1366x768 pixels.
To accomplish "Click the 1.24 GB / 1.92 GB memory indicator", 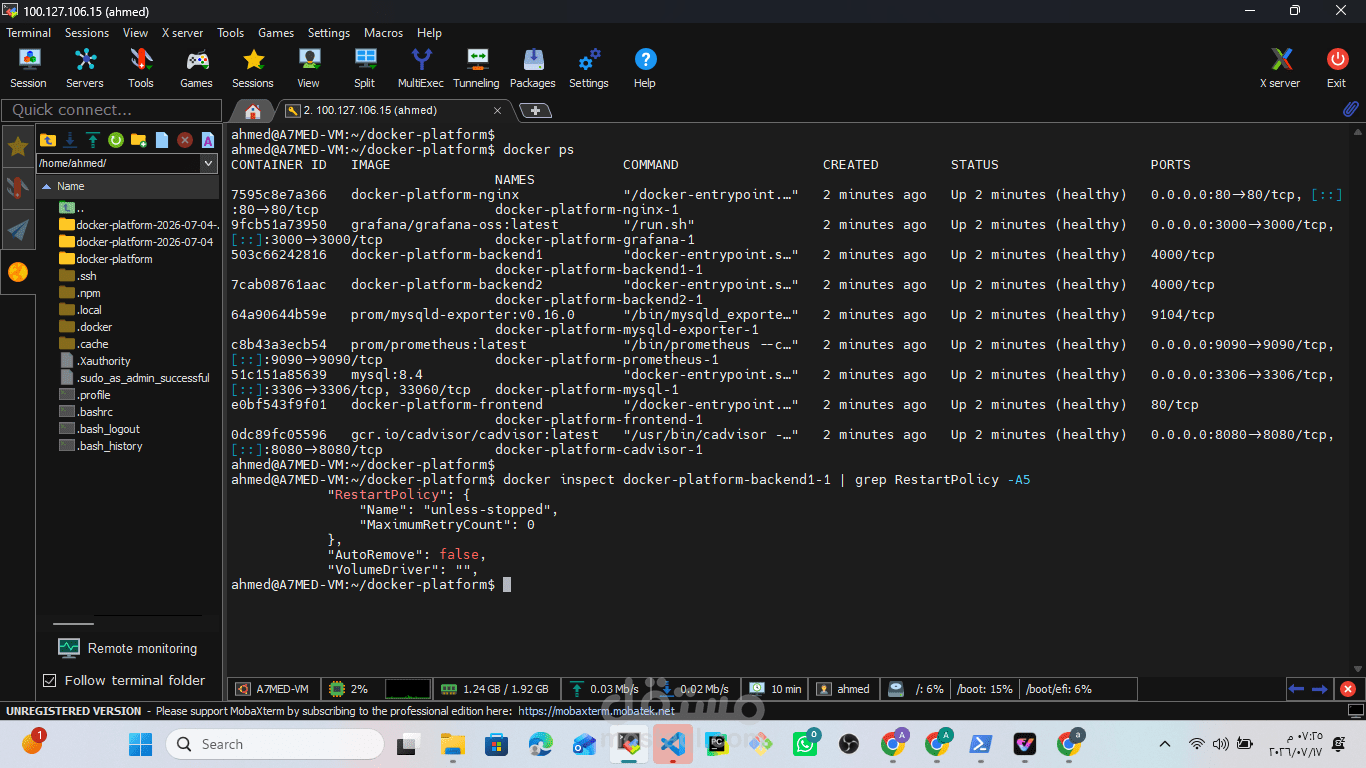I will [x=495, y=689].
